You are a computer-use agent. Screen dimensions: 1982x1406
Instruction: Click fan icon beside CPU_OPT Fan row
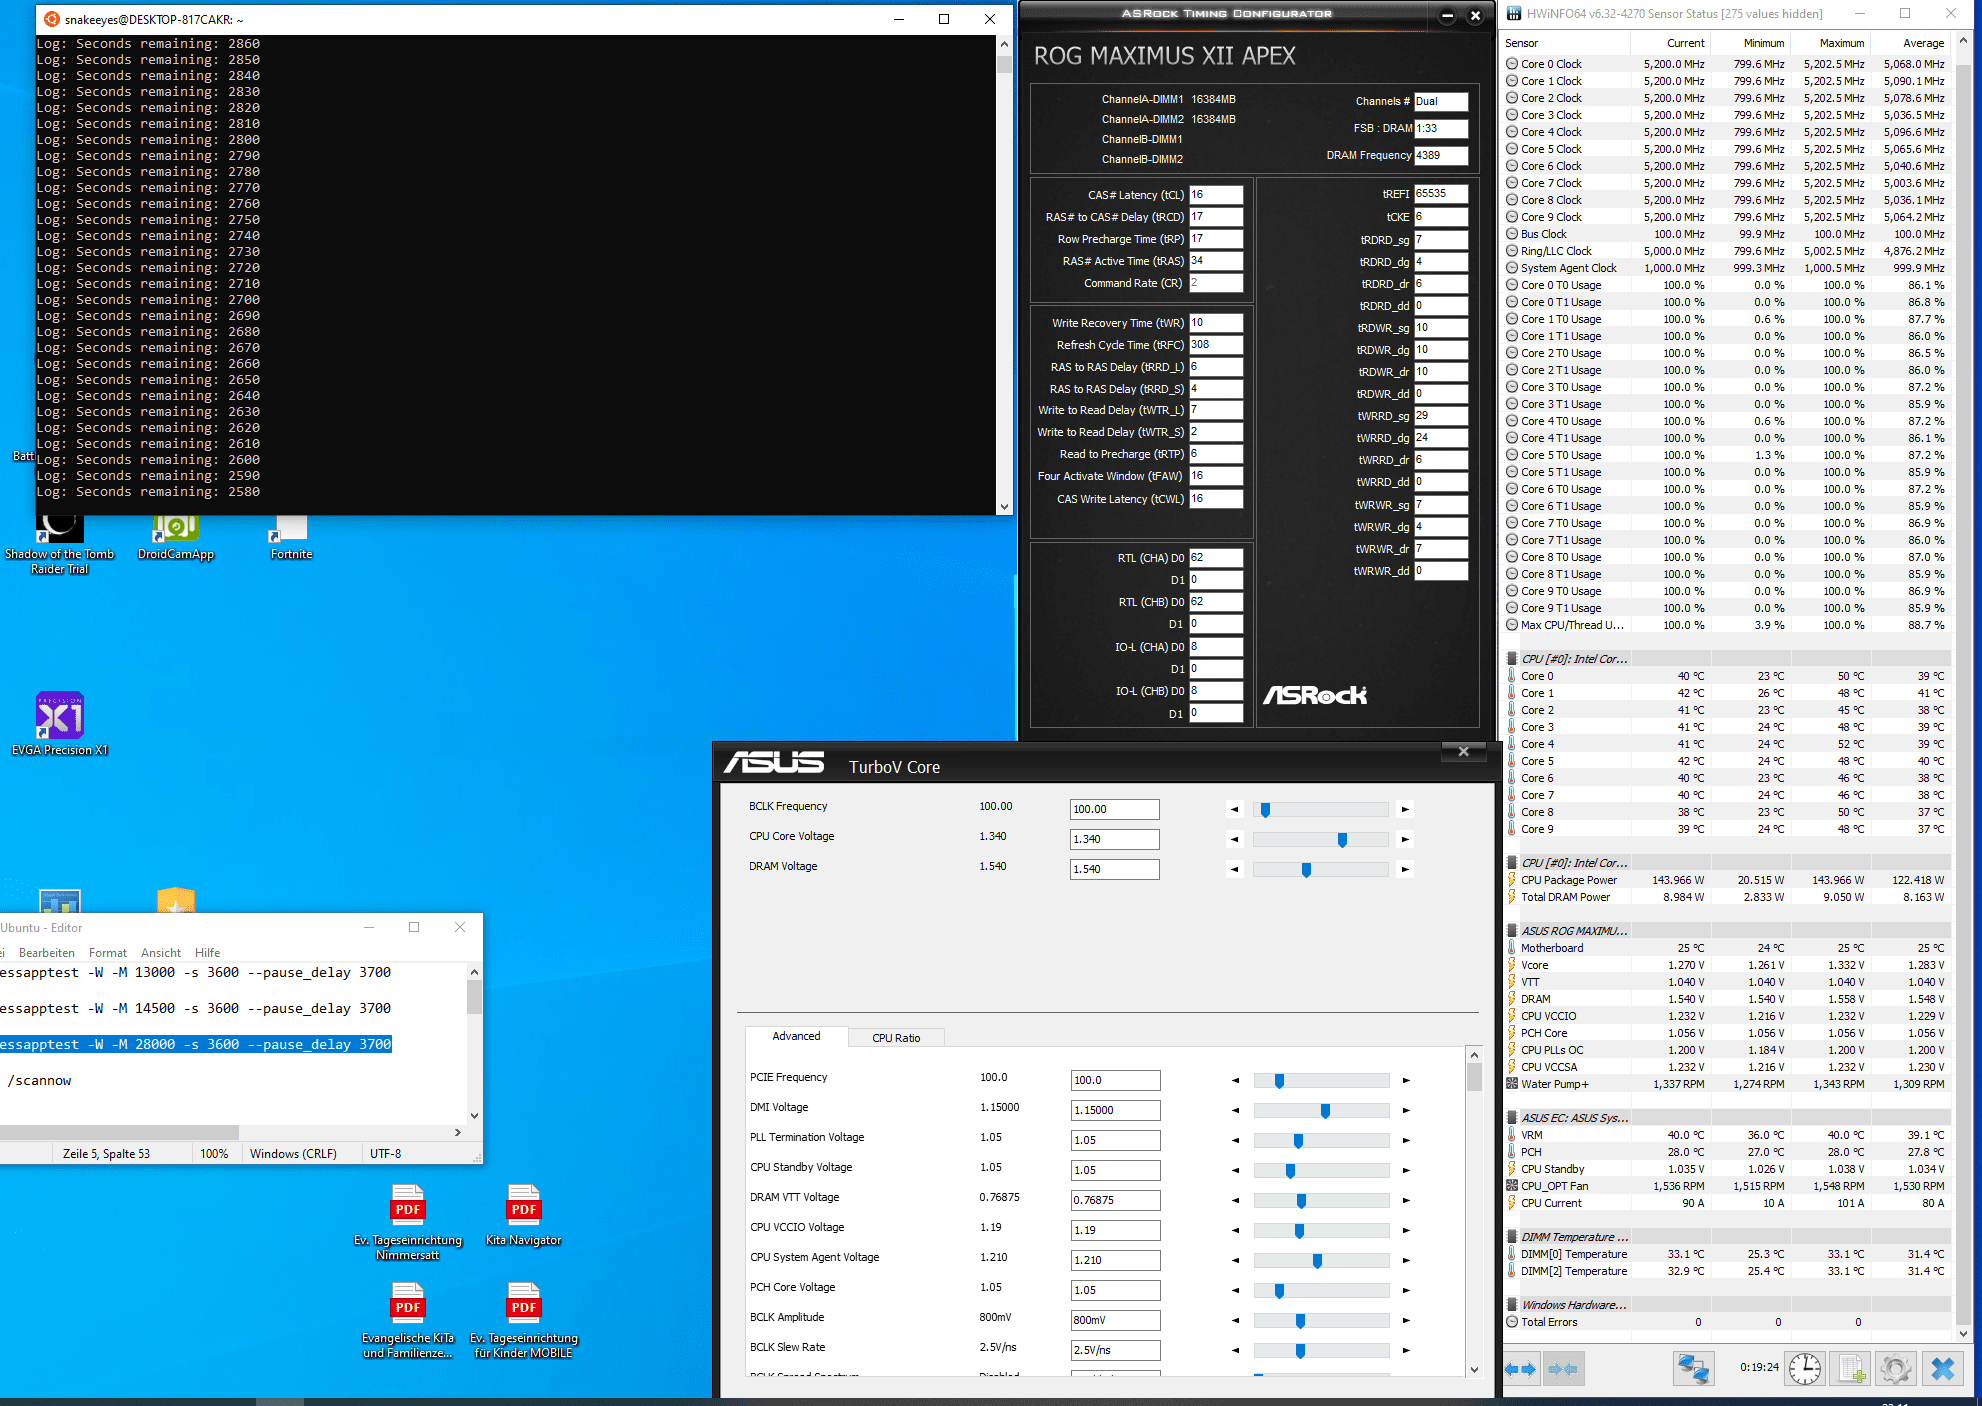(x=1512, y=1186)
